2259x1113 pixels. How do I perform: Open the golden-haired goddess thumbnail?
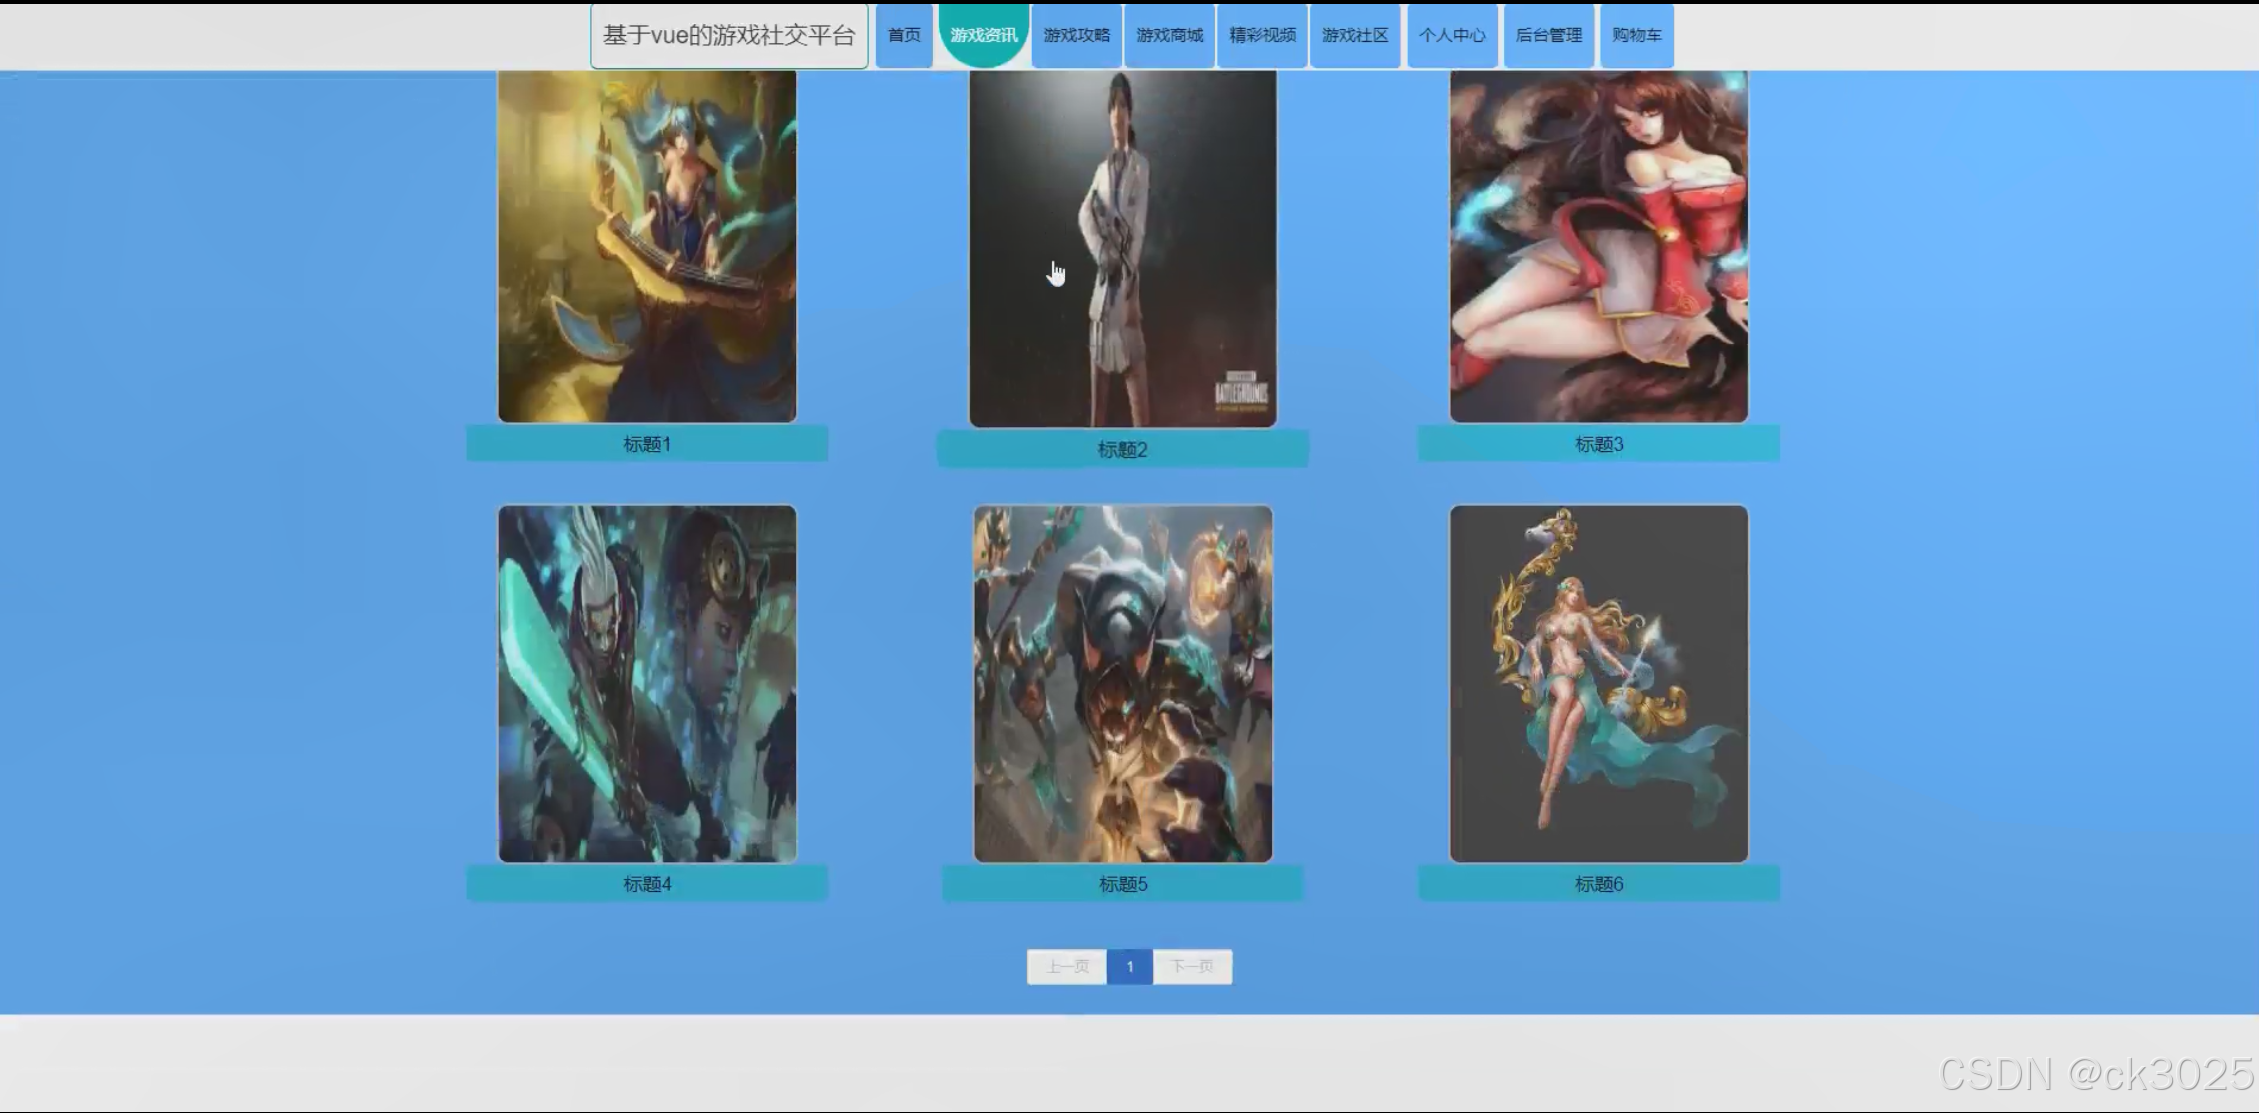tap(1598, 683)
